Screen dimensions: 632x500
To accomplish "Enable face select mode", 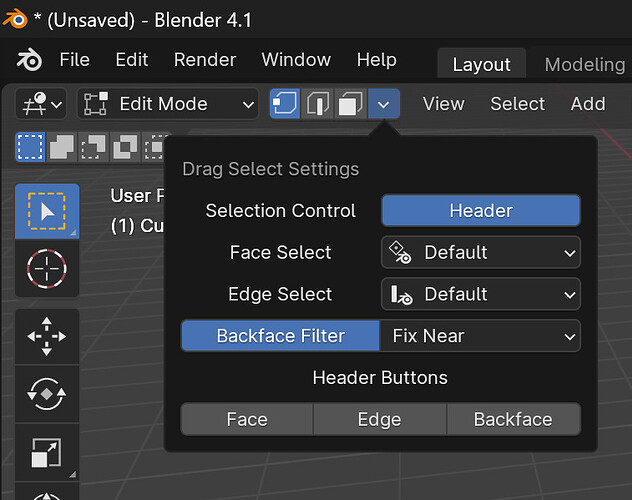I will tap(350, 104).
